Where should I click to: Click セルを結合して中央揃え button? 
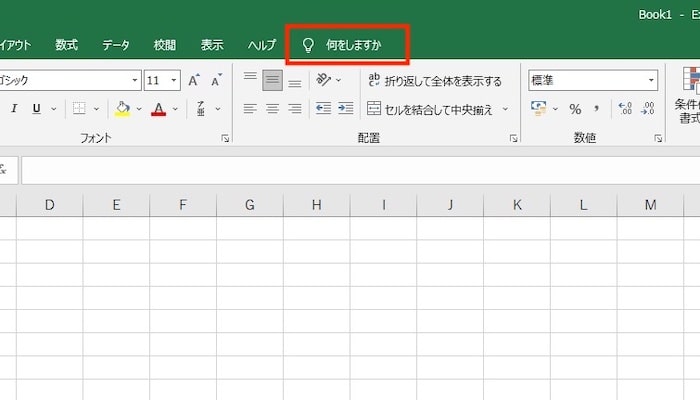(430, 109)
